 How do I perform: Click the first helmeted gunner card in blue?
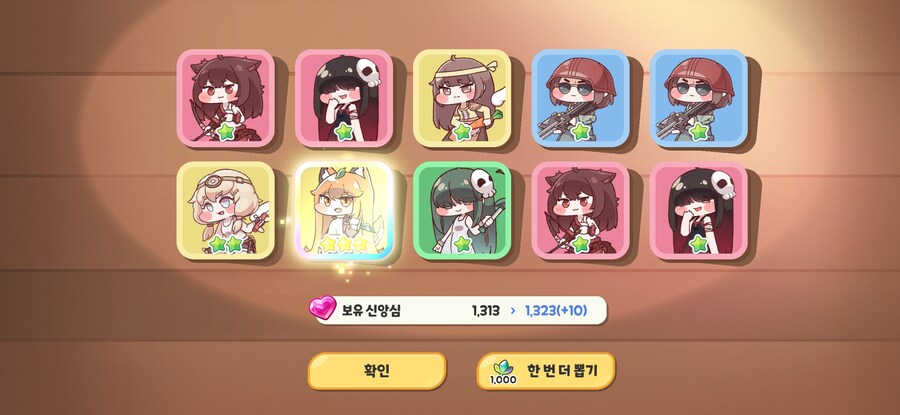(580, 98)
